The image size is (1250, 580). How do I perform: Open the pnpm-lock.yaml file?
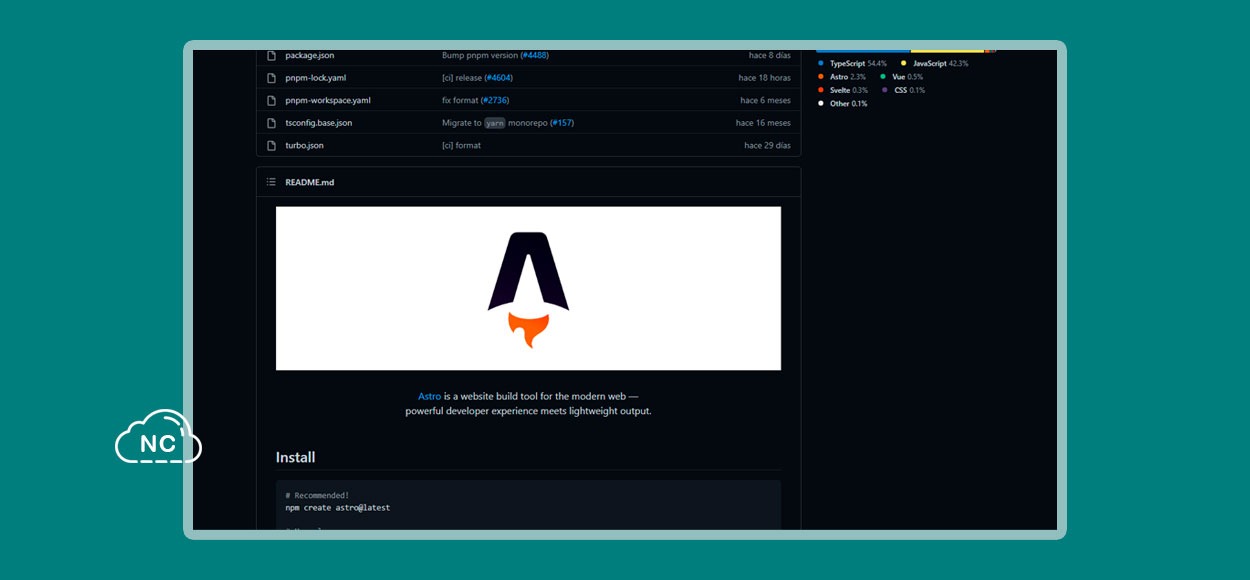(315, 78)
